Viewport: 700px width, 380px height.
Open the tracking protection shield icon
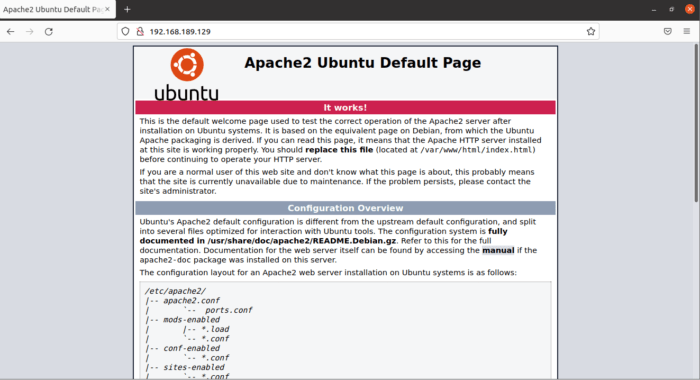click(125, 31)
